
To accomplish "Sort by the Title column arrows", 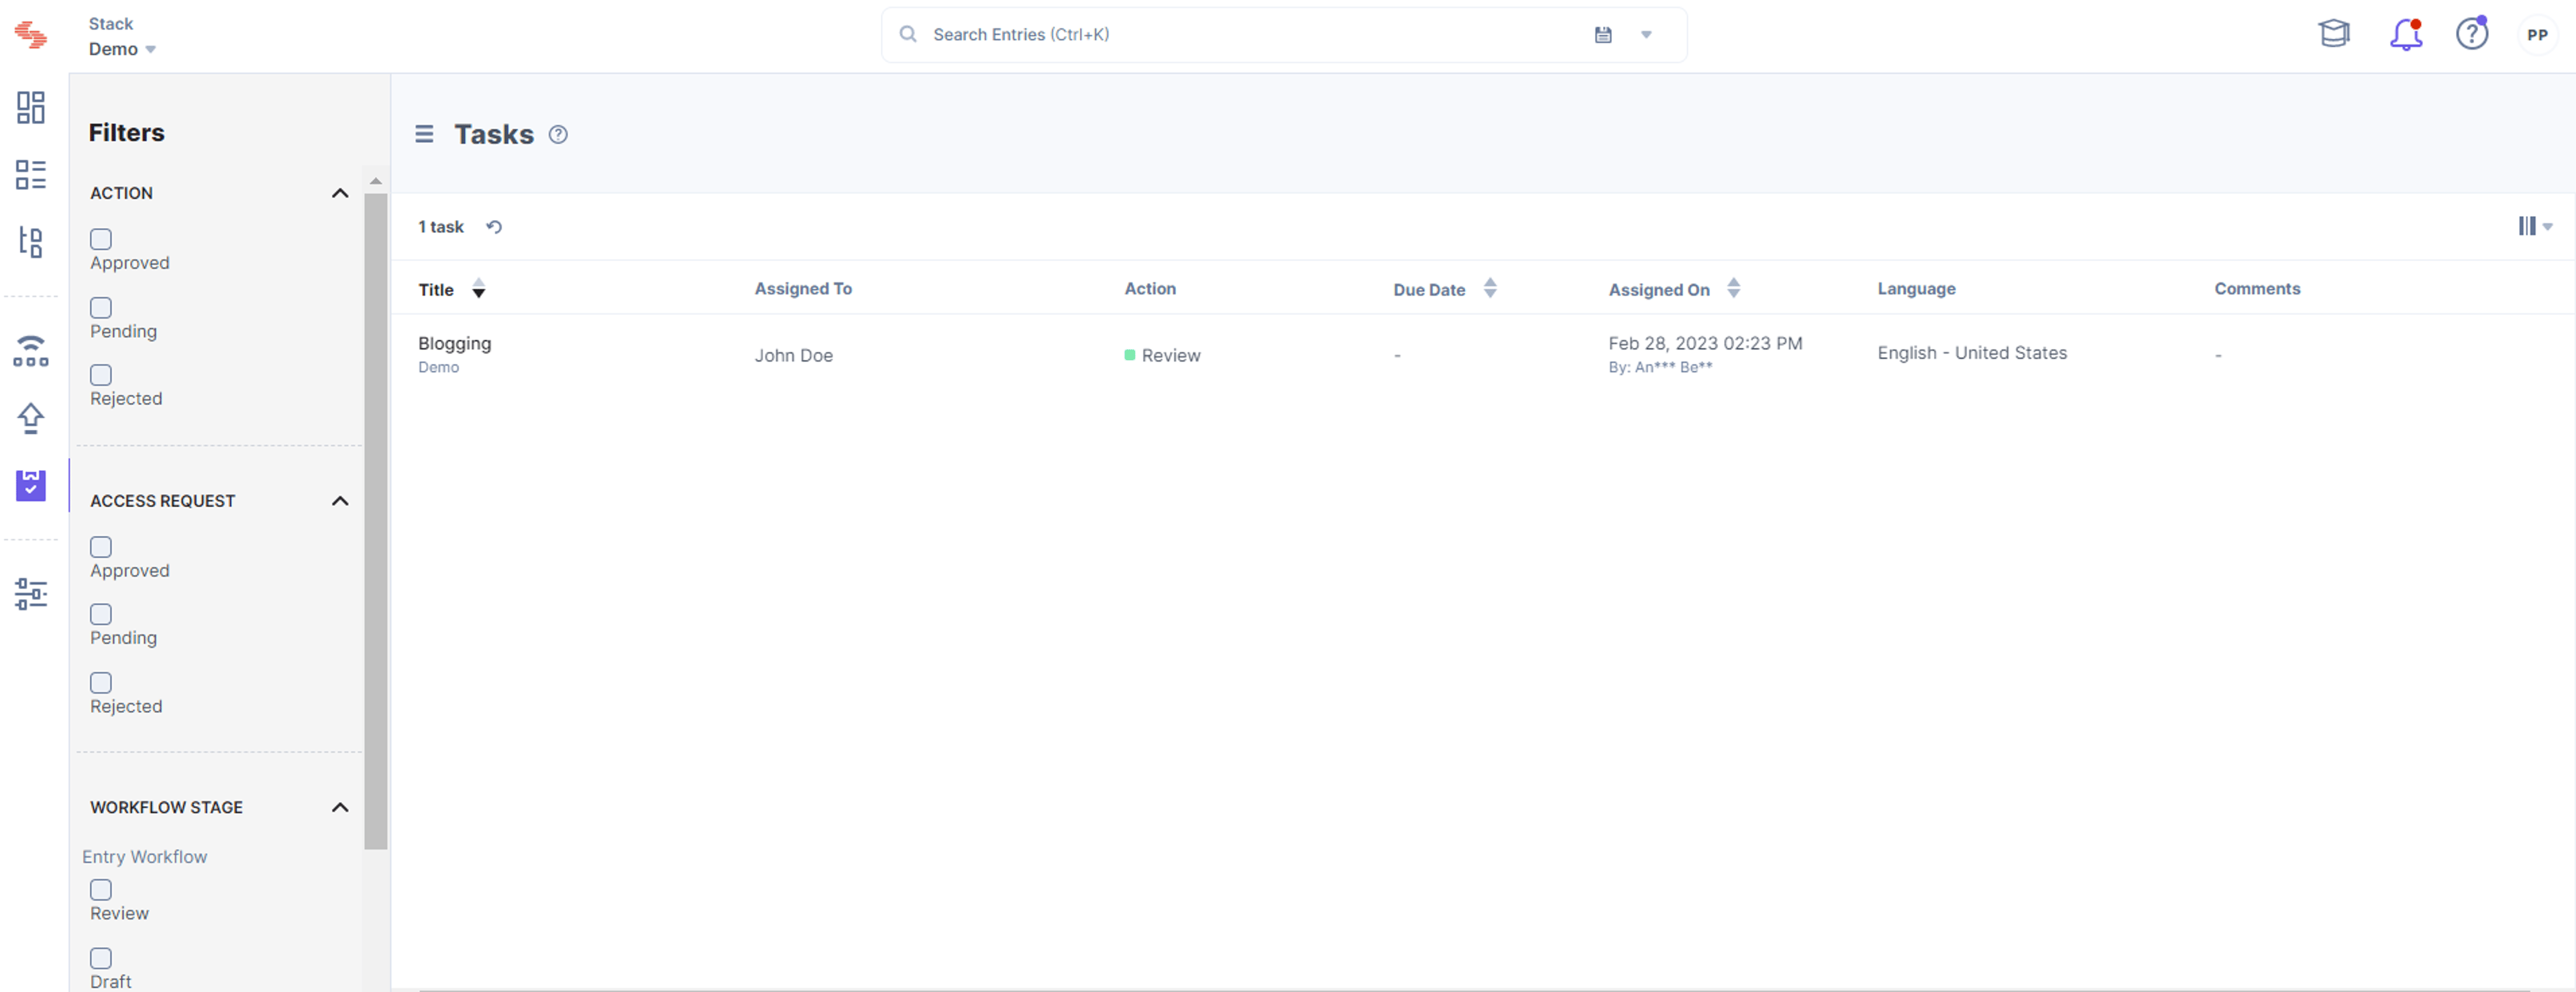I will pyautogui.click(x=479, y=289).
